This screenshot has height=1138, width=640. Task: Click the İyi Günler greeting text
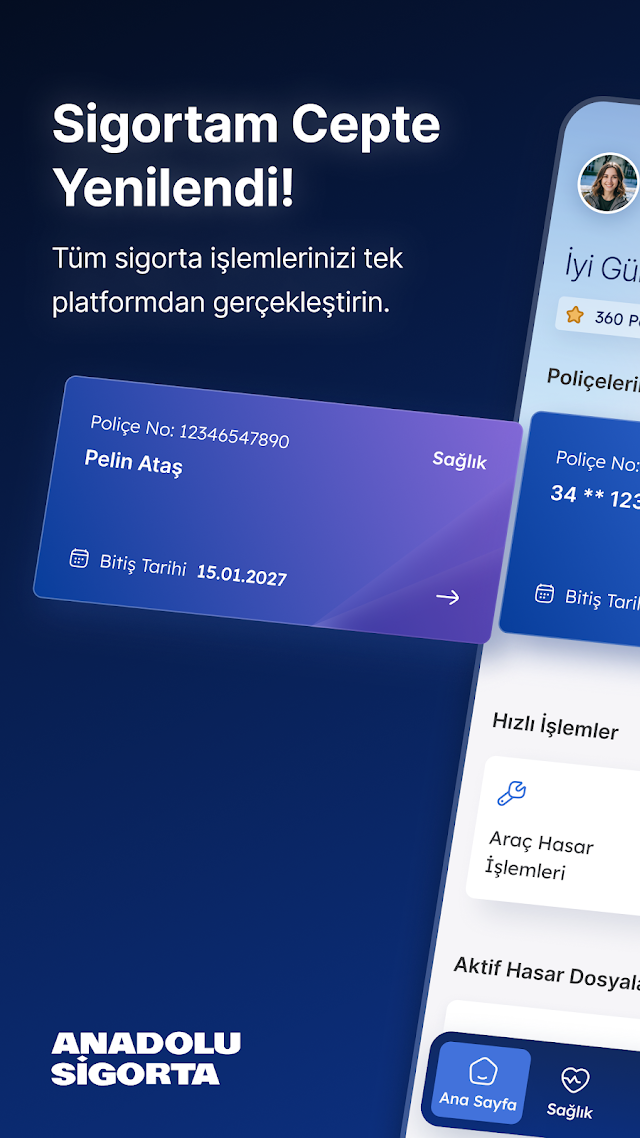[x=602, y=268]
